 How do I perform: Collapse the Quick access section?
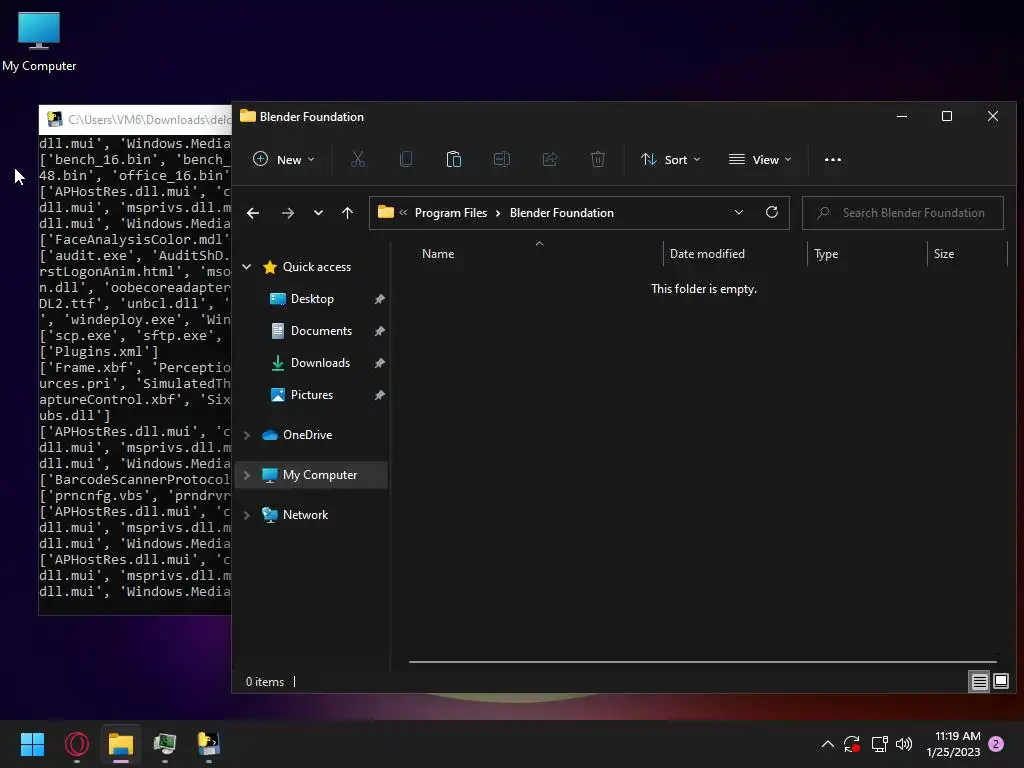(x=247, y=266)
